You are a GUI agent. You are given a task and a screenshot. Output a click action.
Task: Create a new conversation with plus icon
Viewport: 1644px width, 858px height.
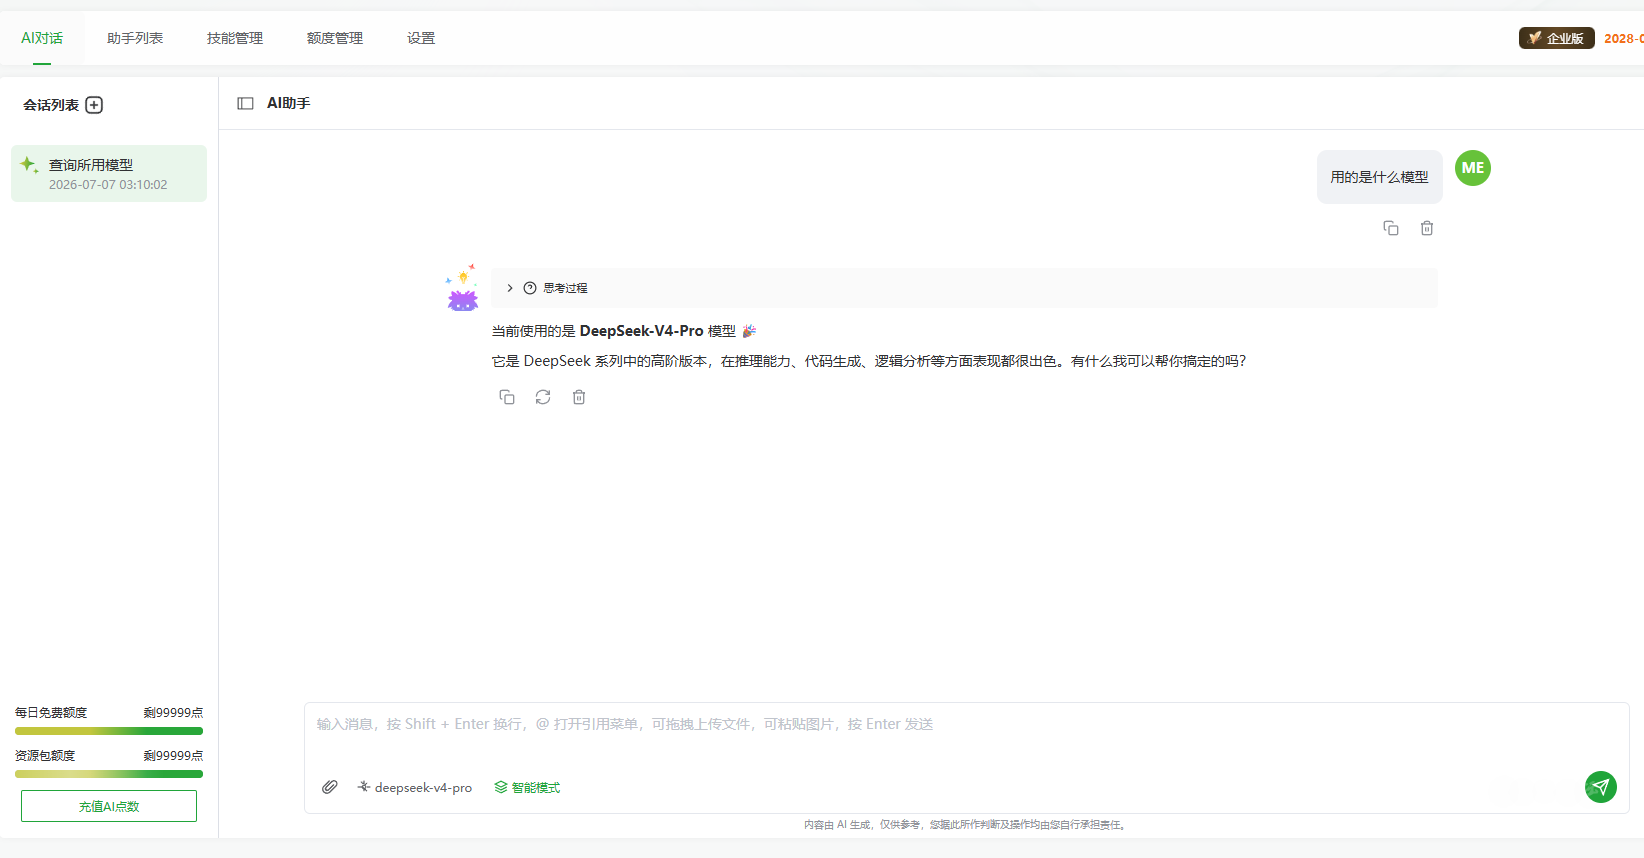[94, 105]
